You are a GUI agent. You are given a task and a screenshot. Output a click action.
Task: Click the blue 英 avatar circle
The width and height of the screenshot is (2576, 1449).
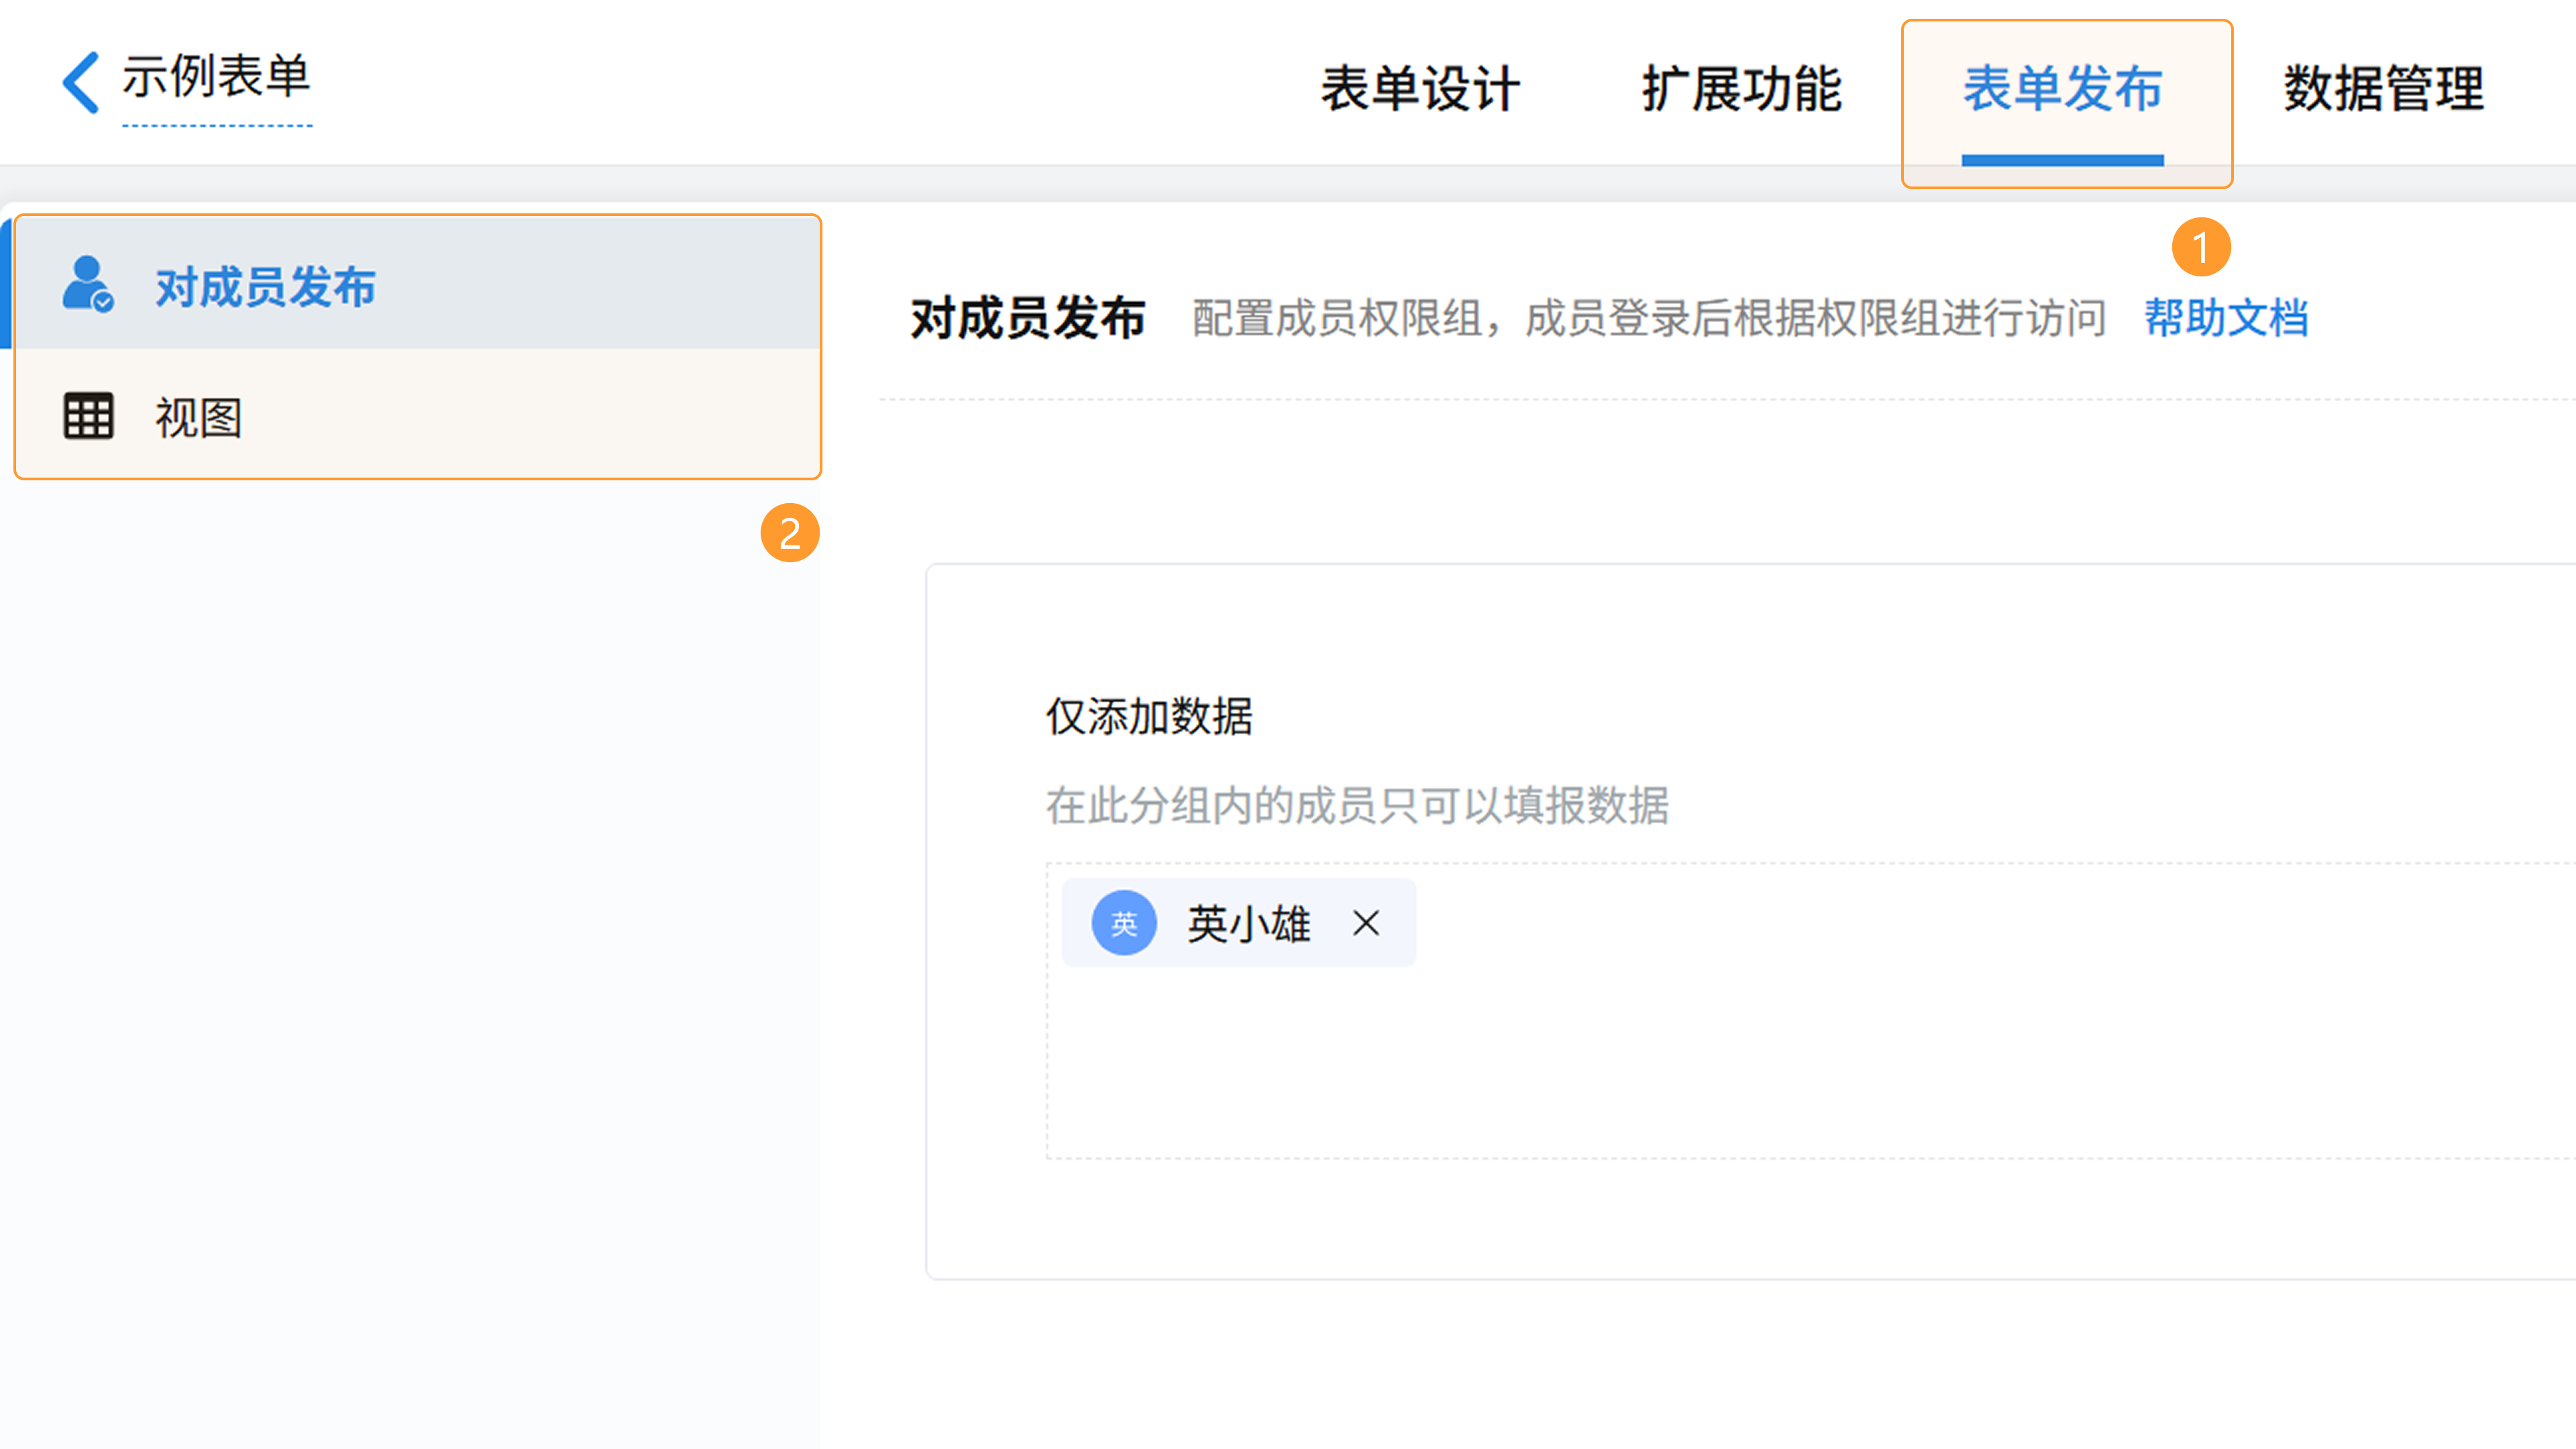click(1123, 923)
